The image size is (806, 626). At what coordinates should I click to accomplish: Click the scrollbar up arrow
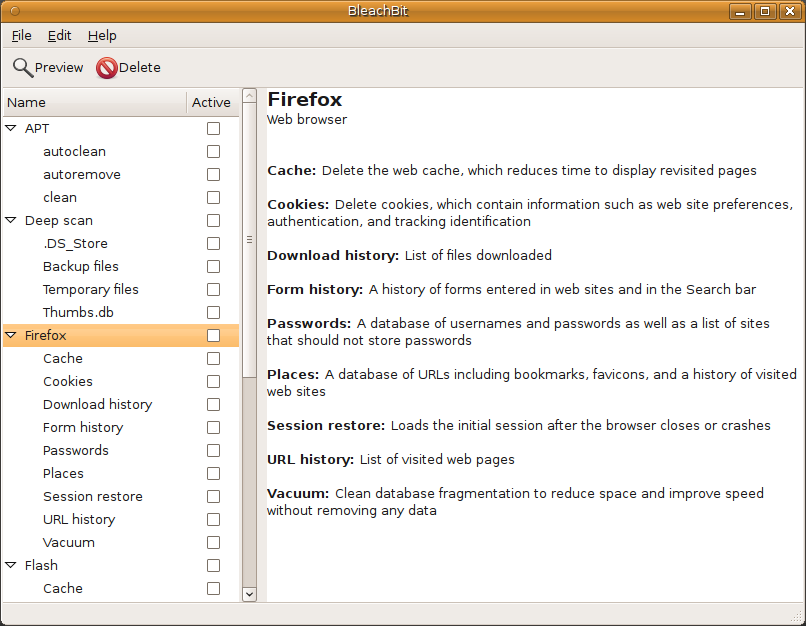pyautogui.click(x=249, y=96)
